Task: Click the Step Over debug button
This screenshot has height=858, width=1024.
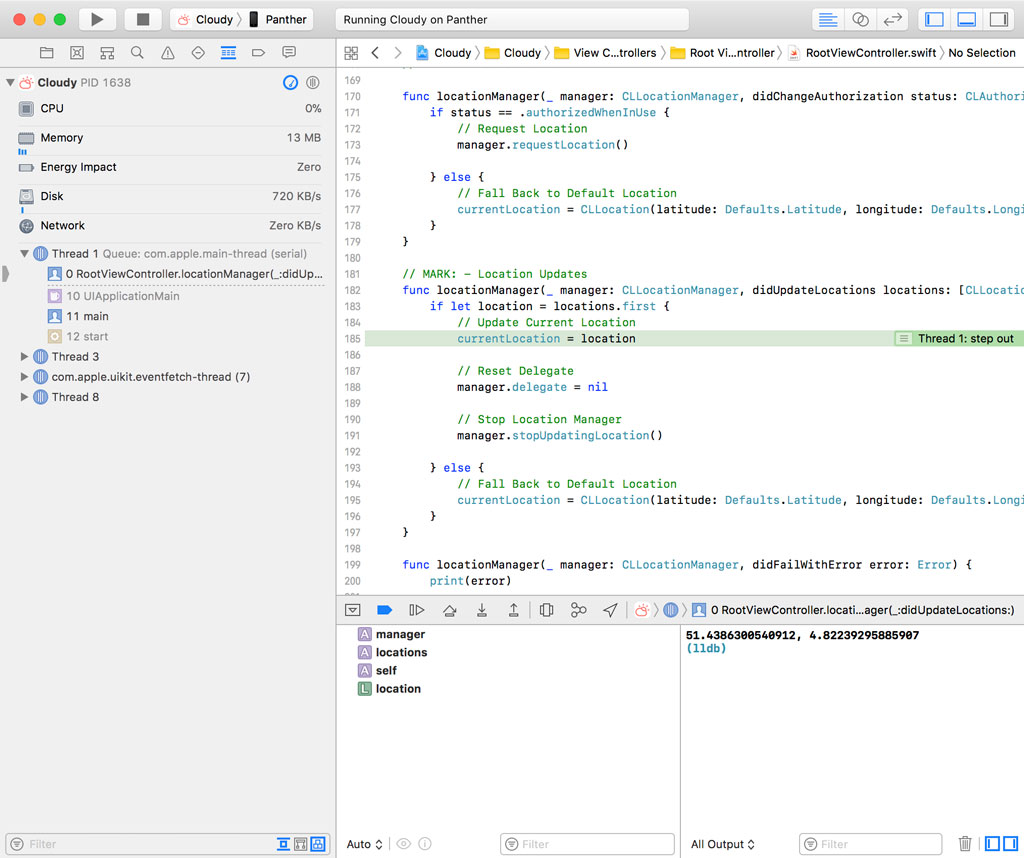Action: point(450,610)
